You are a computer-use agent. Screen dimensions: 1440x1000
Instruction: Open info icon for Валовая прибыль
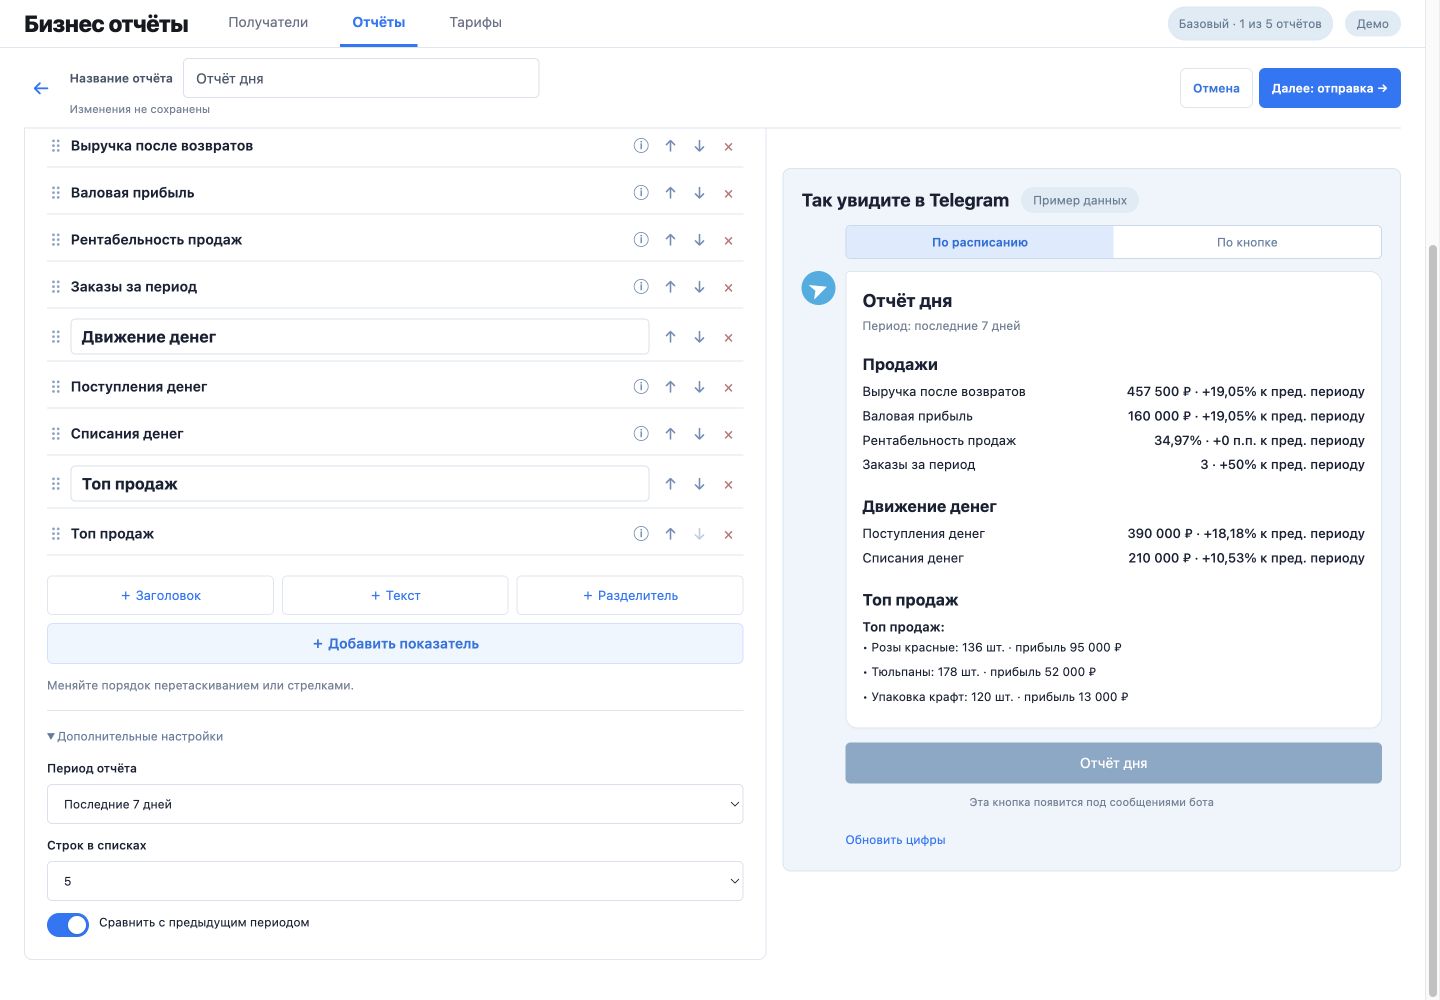point(641,193)
